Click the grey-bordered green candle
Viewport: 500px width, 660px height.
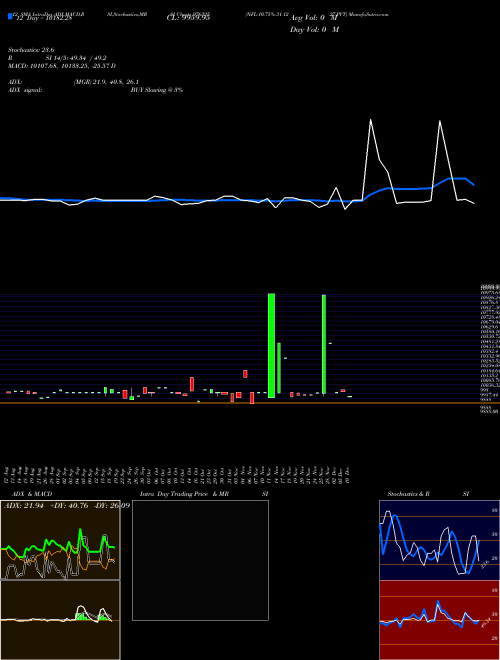[x=279, y=368]
